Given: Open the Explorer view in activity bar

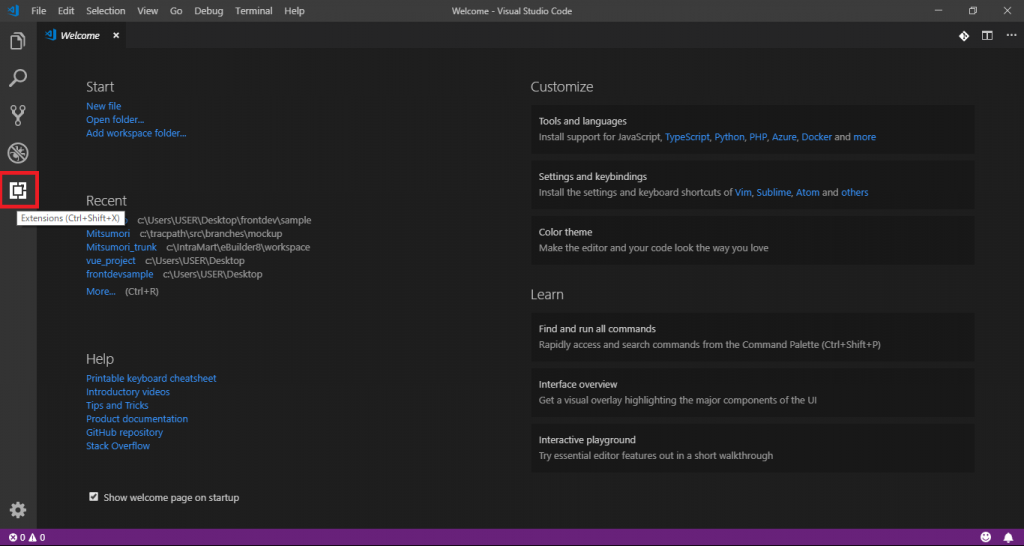Looking at the screenshot, I should 18,42.
